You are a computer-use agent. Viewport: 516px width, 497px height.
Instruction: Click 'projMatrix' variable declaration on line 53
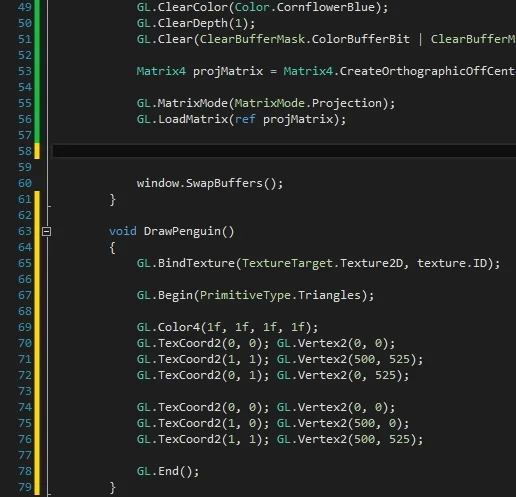click(x=228, y=71)
